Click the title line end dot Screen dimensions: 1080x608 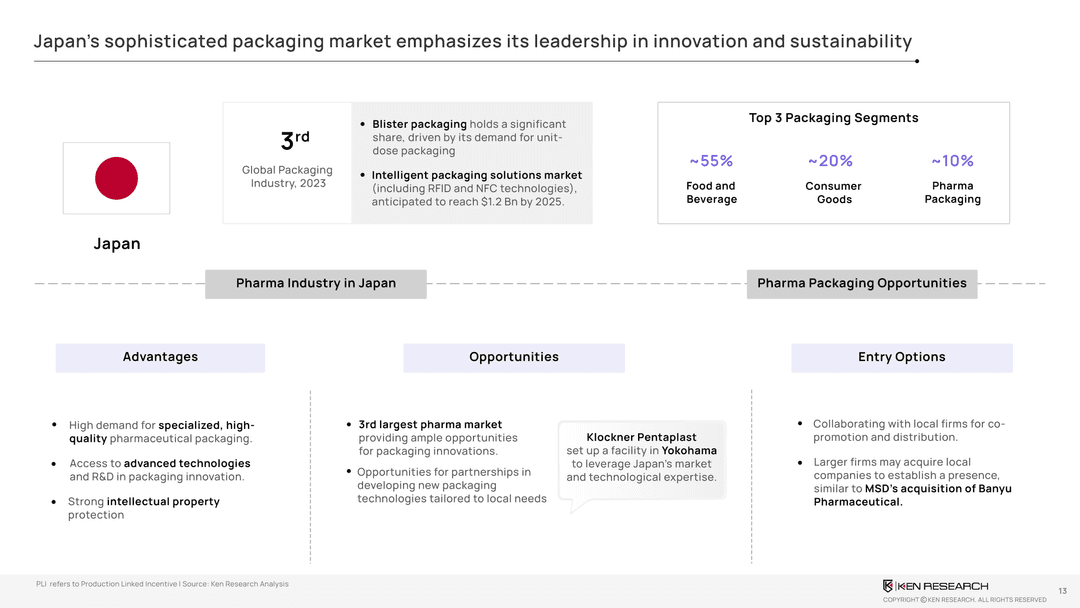(x=917, y=61)
